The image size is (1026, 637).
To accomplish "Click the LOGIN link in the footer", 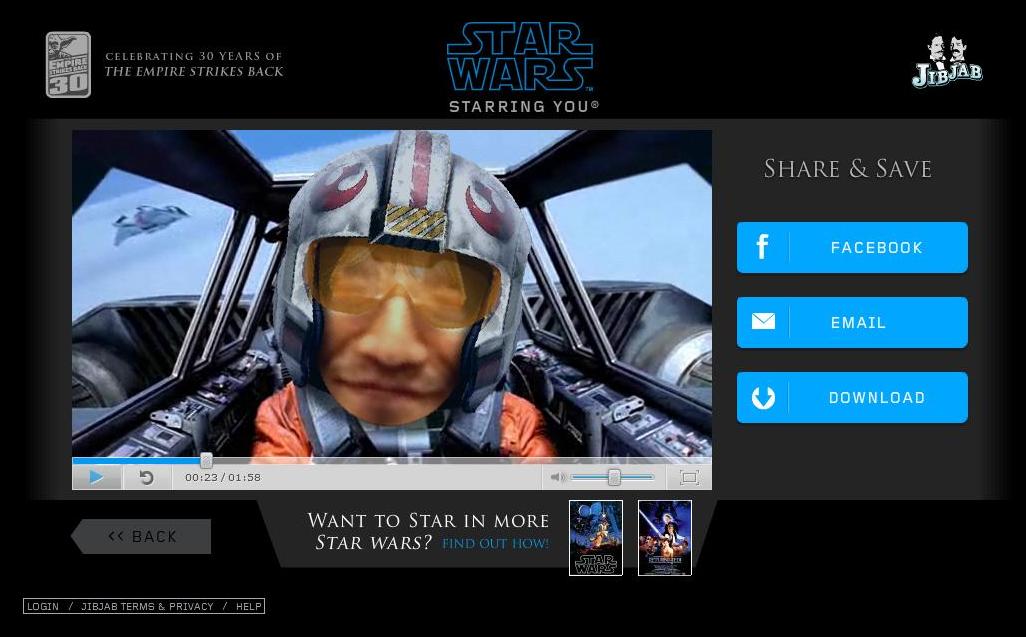I will click(x=43, y=606).
